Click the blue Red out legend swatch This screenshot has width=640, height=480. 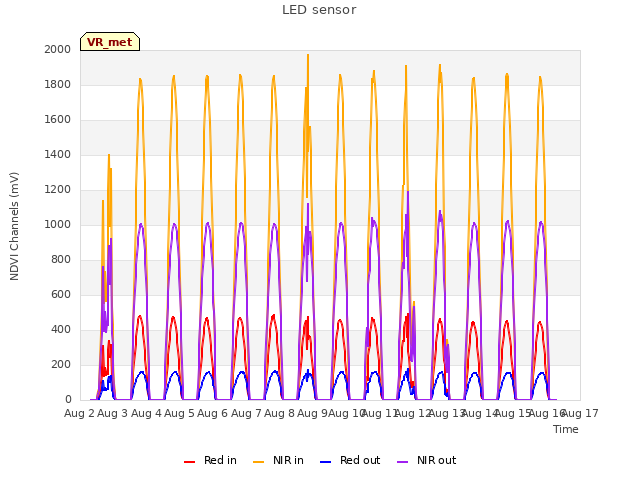coord(325,462)
